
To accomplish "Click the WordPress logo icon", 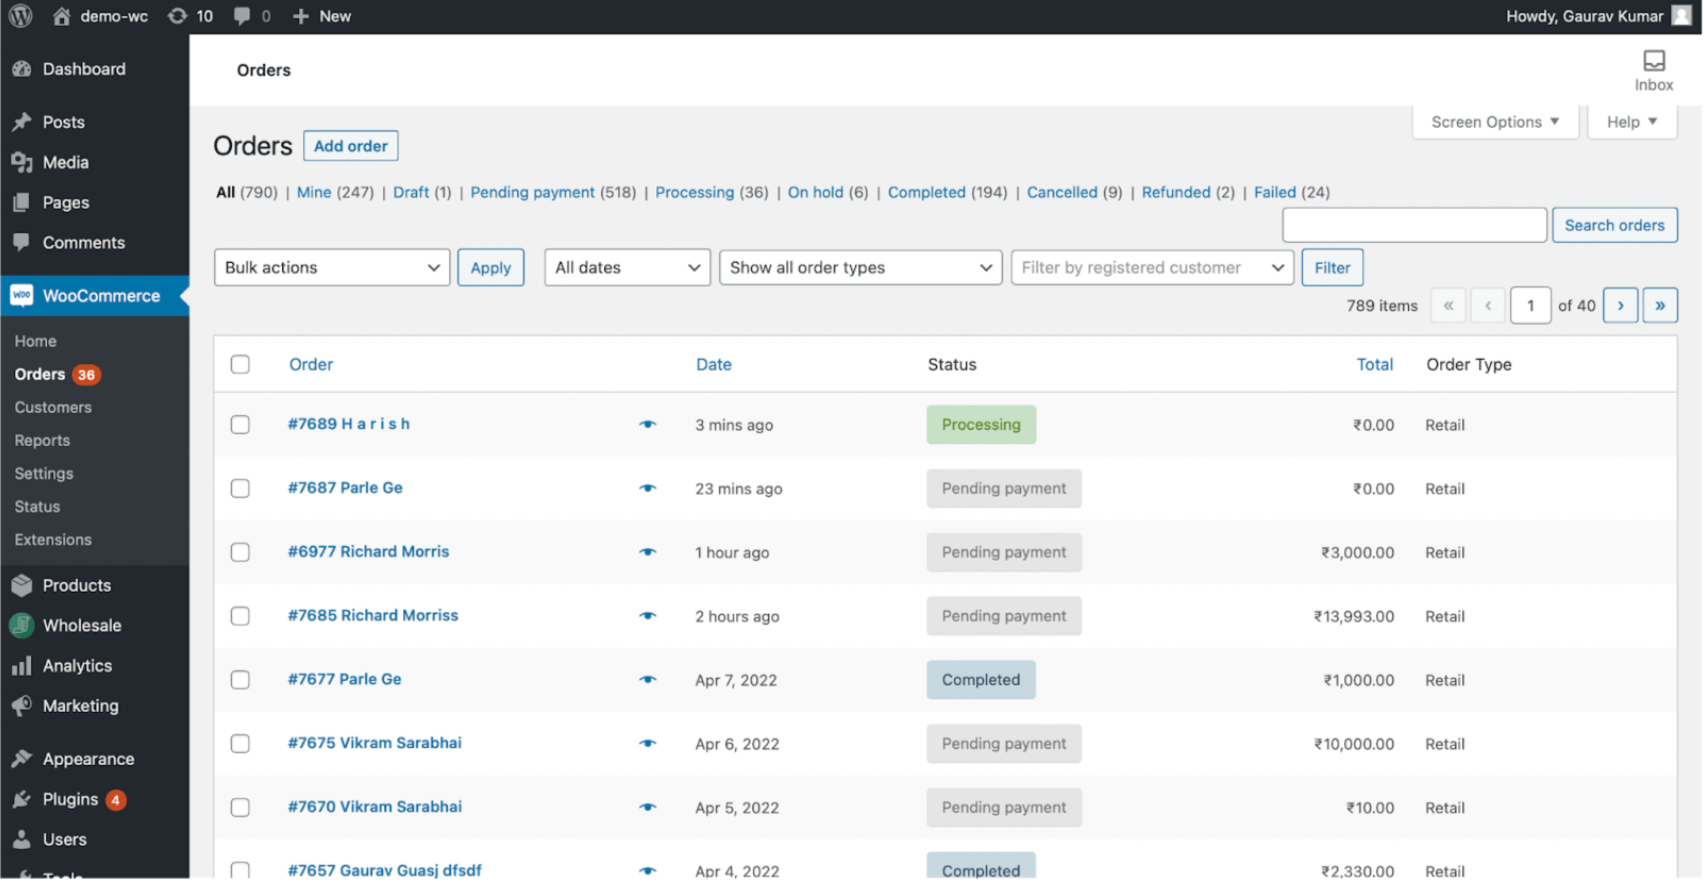I will [x=20, y=16].
